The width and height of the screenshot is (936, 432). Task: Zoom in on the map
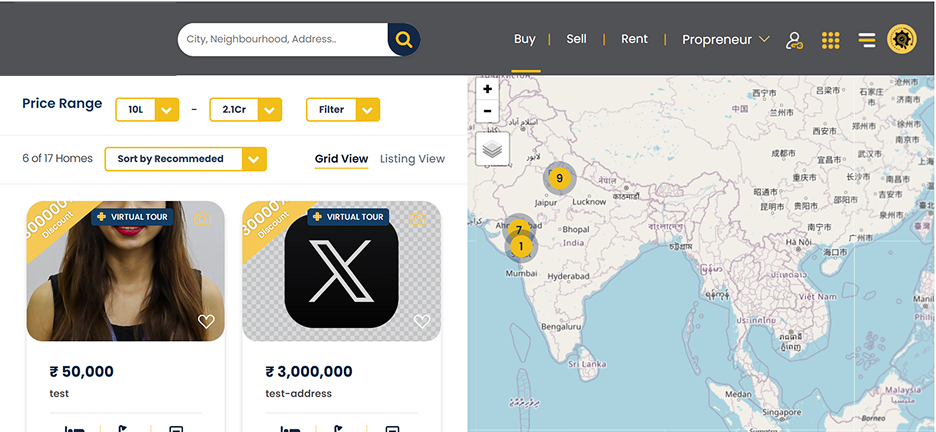(x=487, y=89)
